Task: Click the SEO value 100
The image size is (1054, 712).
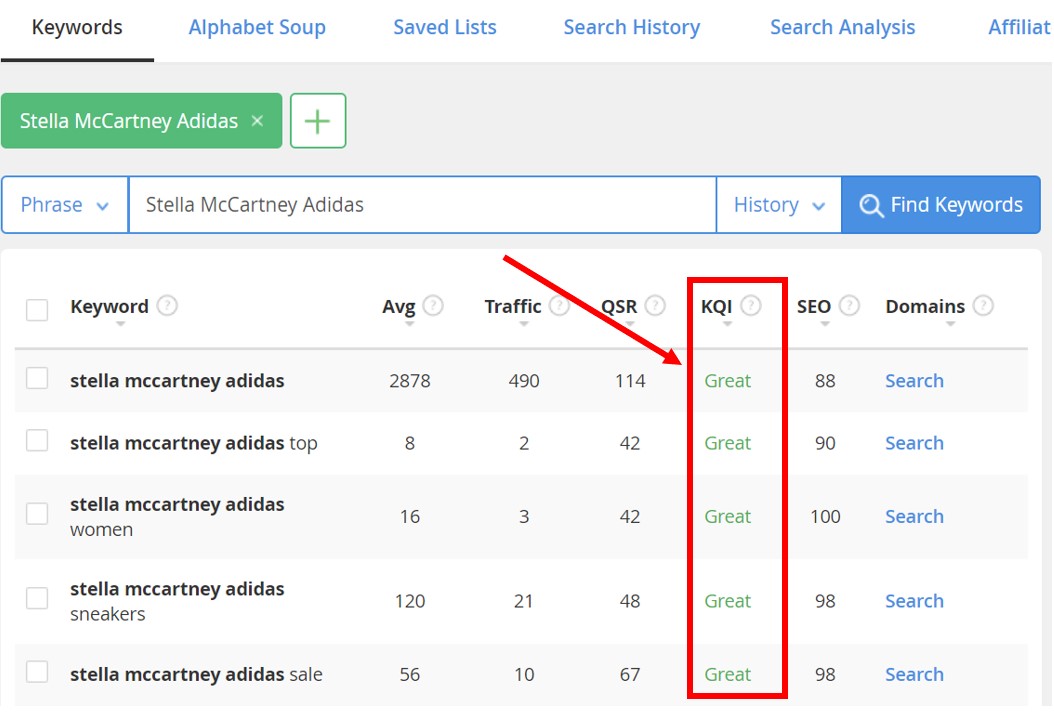Action: 825,516
